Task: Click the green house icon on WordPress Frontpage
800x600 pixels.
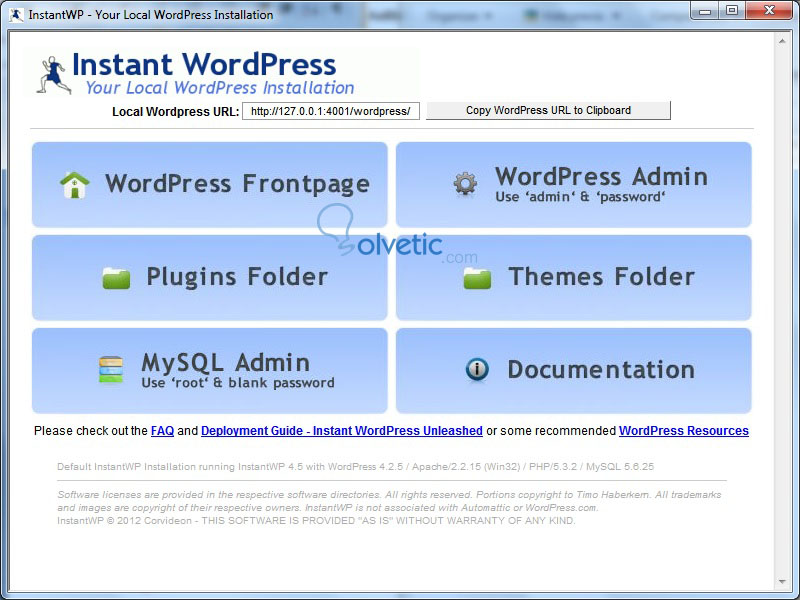Action: pos(74,185)
